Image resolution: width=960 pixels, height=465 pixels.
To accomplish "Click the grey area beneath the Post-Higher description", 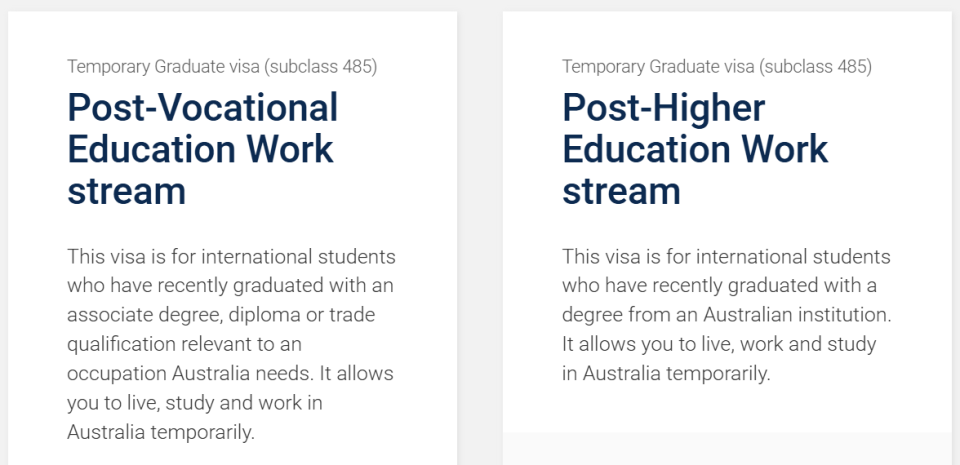I will click(727, 449).
